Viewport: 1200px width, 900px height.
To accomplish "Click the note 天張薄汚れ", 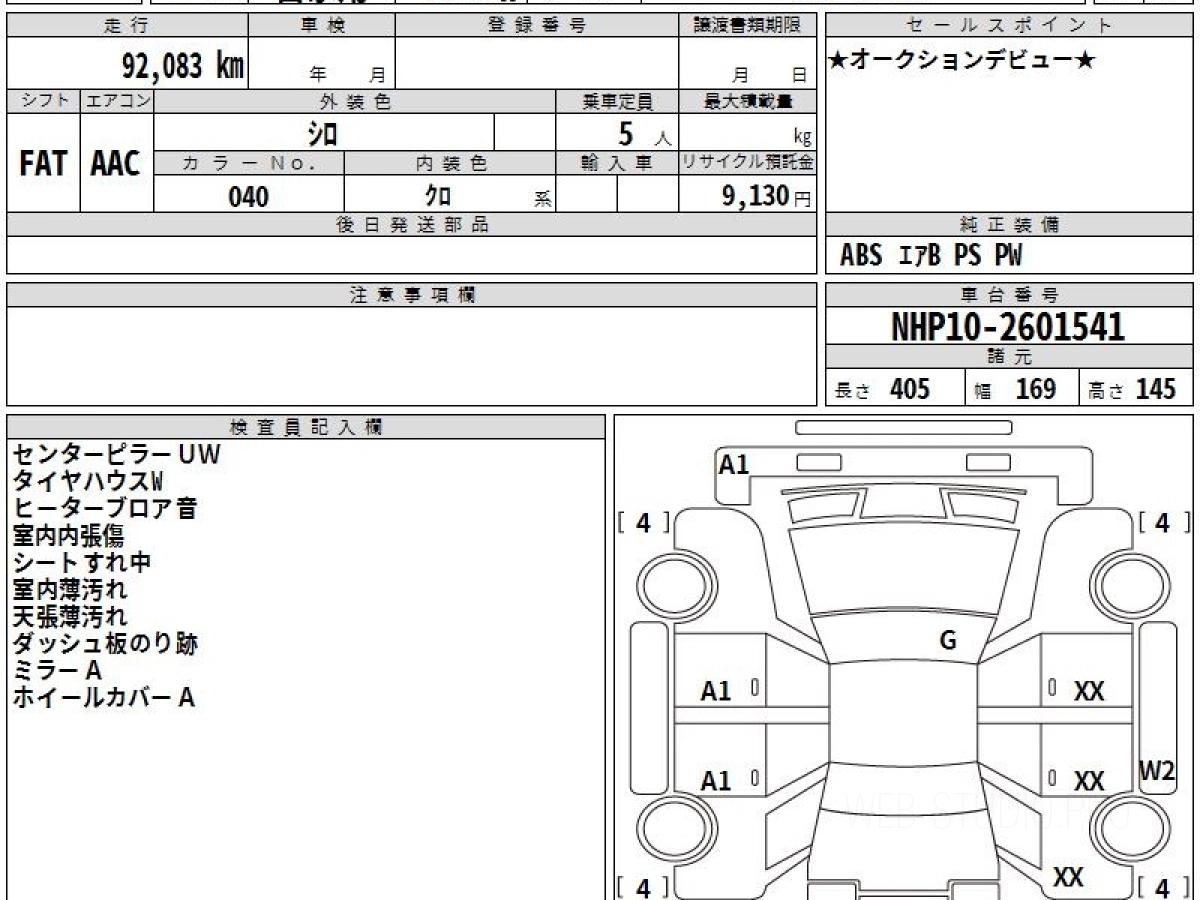I will (x=69, y=617).
